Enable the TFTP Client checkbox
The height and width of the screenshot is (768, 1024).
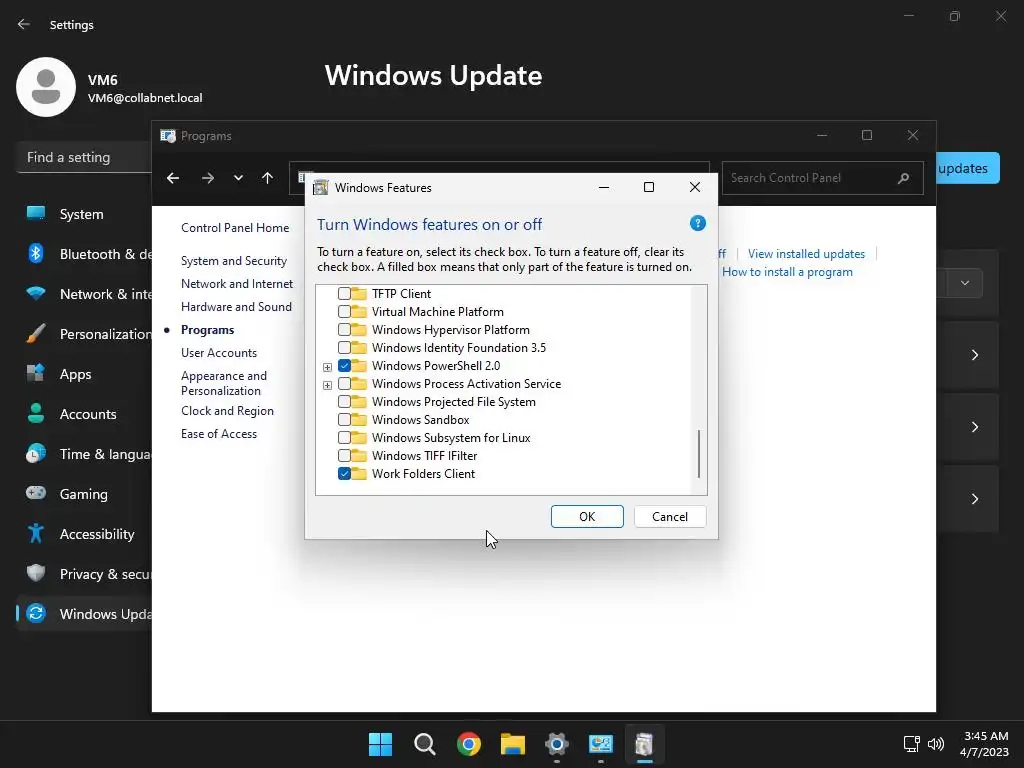point(344,294)
